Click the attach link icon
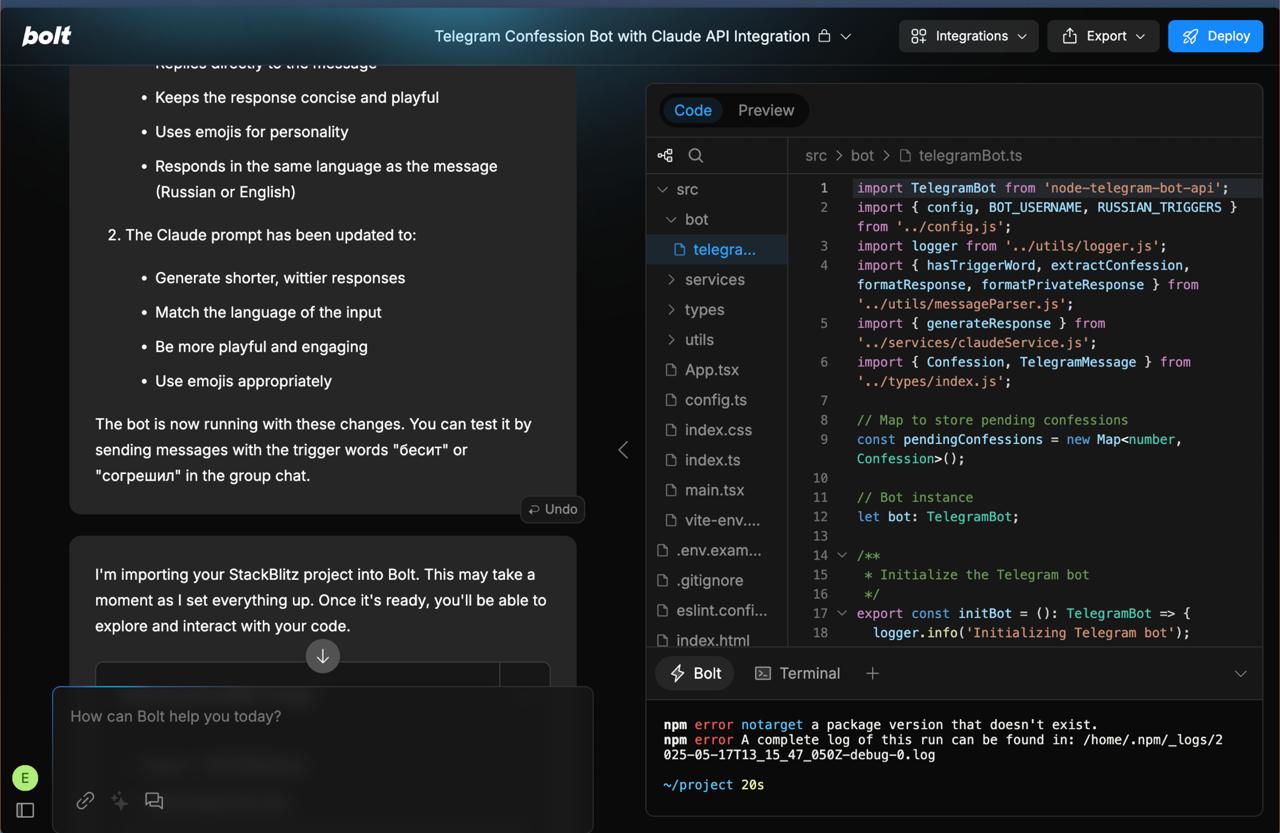This screenshot has height=833, width=1280. coord(85,800)
